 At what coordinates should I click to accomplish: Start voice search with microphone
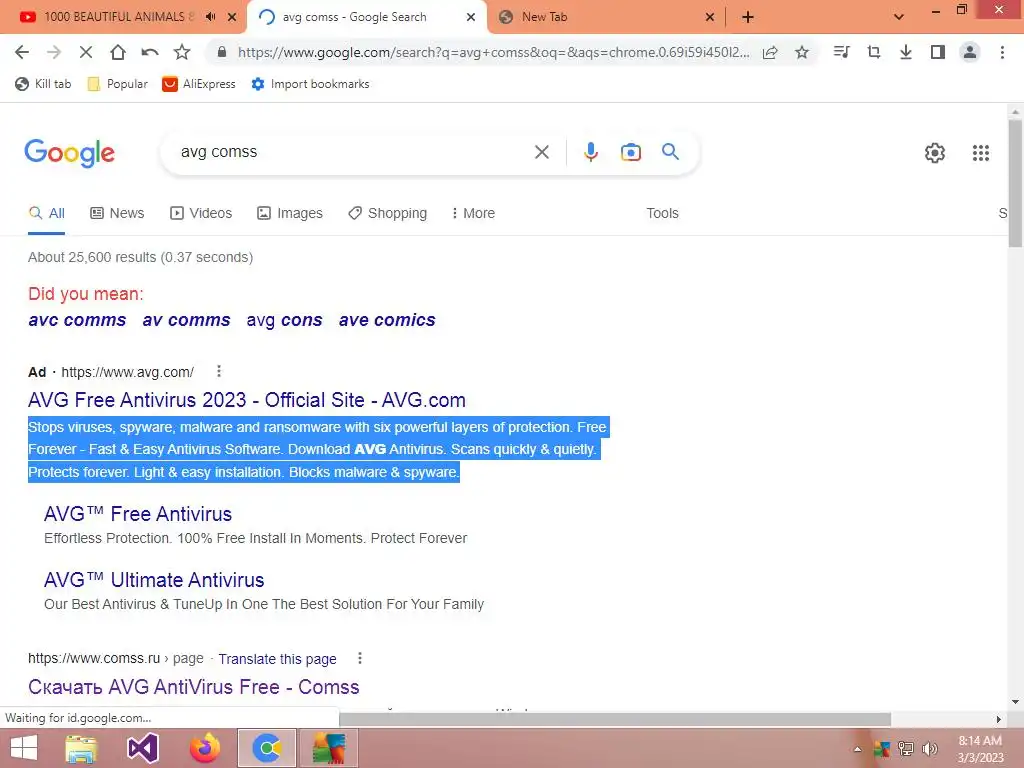[x=590, y=152]
